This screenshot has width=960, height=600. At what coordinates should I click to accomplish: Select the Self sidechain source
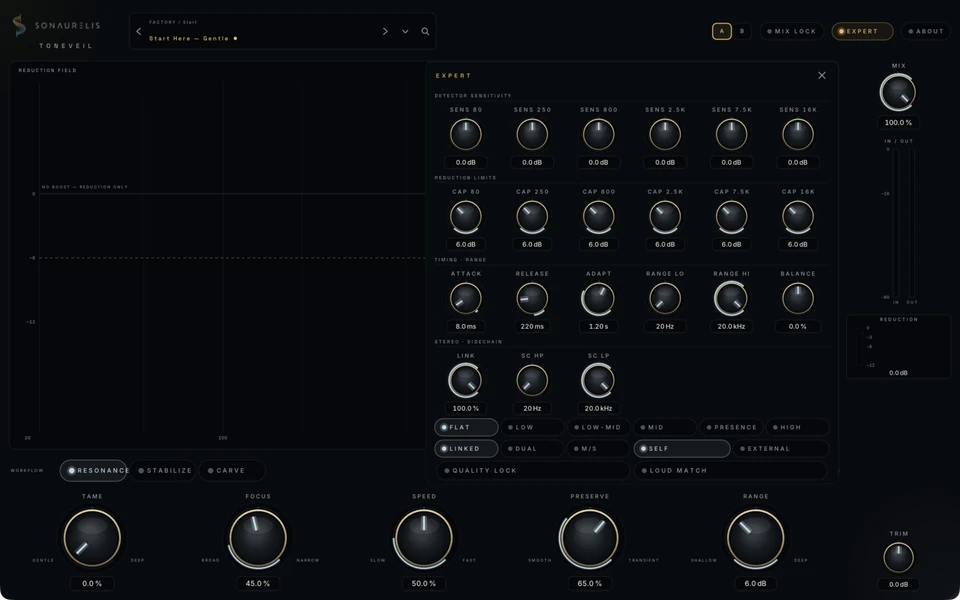pyautogui.click(x=682, y=449)
